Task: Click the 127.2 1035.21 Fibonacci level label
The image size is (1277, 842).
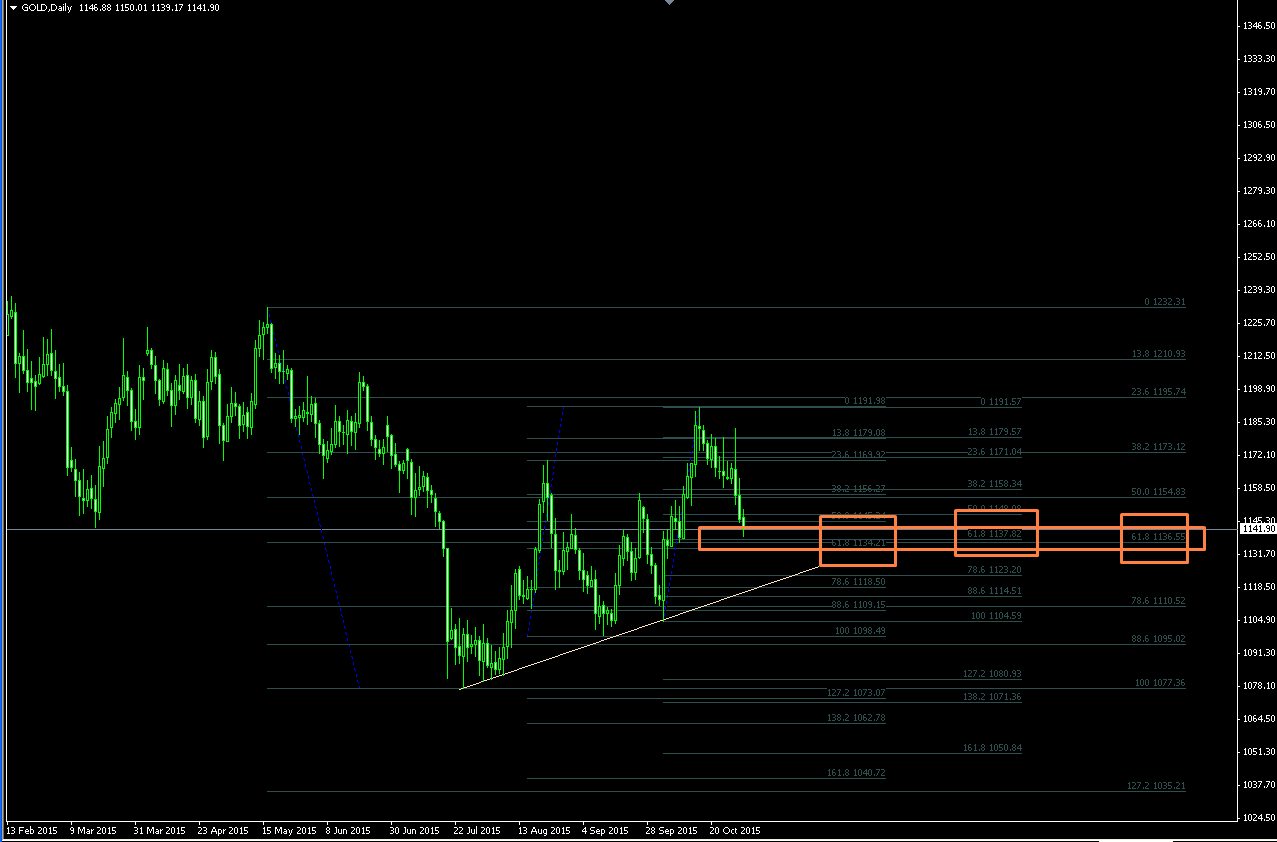Action: coord(1156,786)
